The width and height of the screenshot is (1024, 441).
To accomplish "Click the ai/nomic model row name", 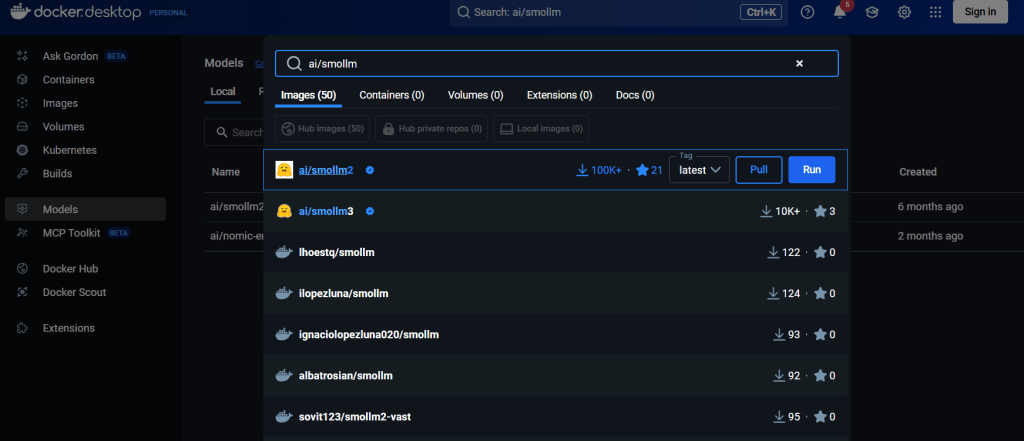I will click(x=237, y=236).
